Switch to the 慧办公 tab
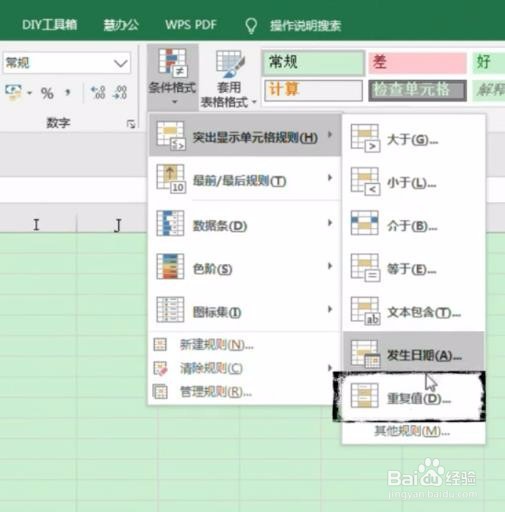Screen dimensions: 505x512 pos(121,25)
